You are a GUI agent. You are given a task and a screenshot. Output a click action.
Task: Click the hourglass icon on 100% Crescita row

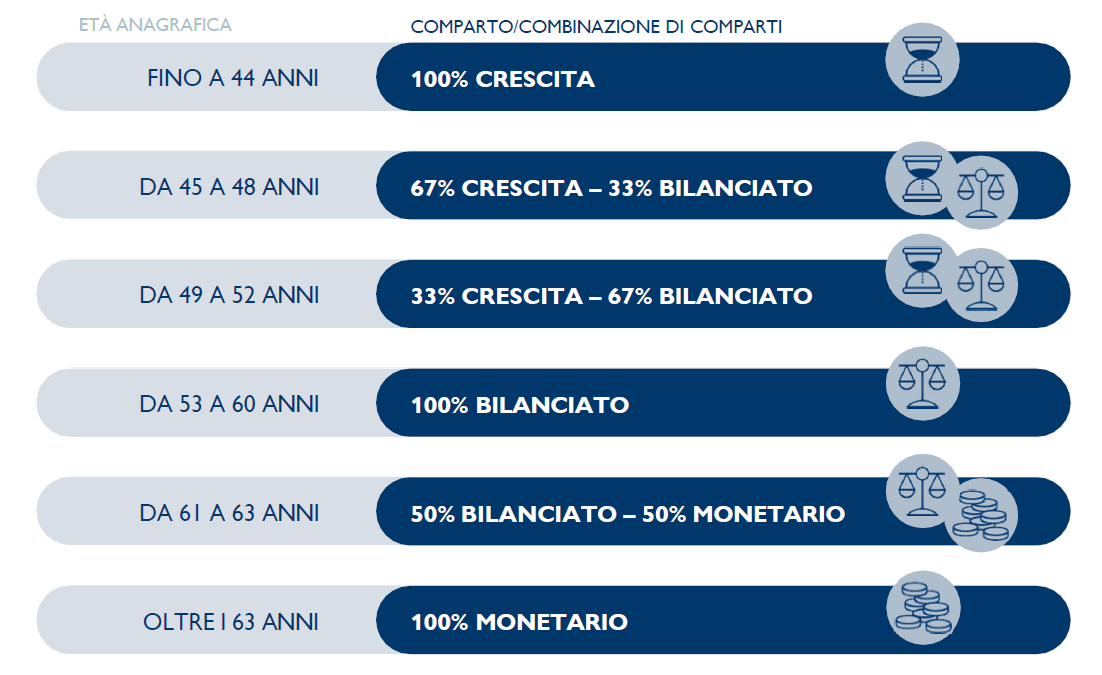pos(922,60)
